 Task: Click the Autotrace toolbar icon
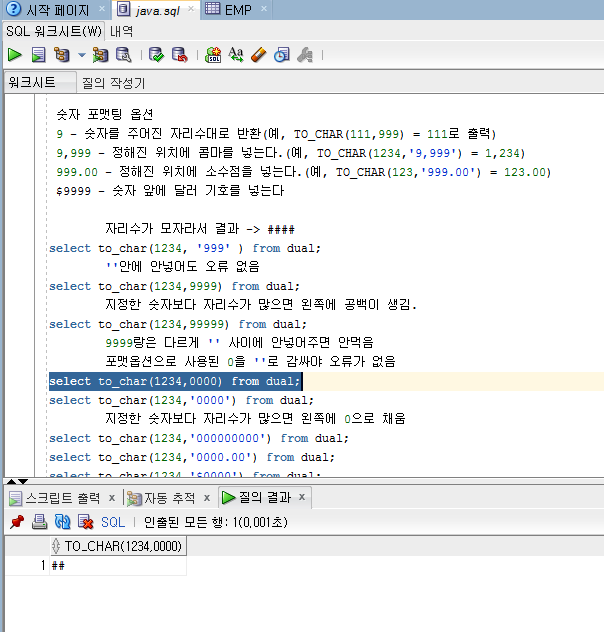point(100,55)
